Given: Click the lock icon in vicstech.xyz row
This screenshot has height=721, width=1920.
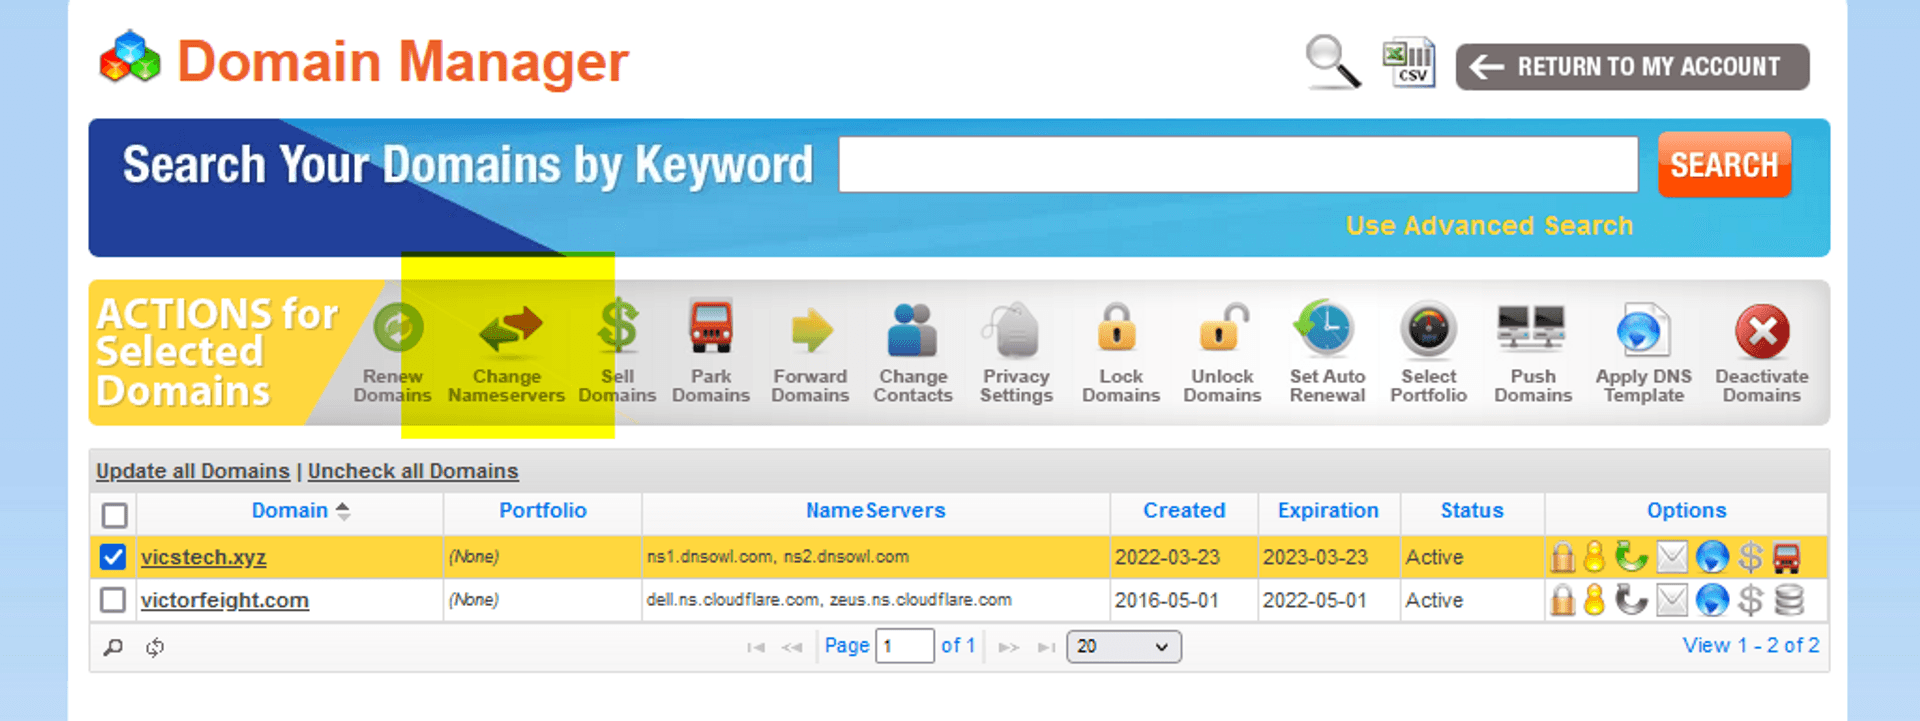Looking at the screenshot, I should 1562,557.
